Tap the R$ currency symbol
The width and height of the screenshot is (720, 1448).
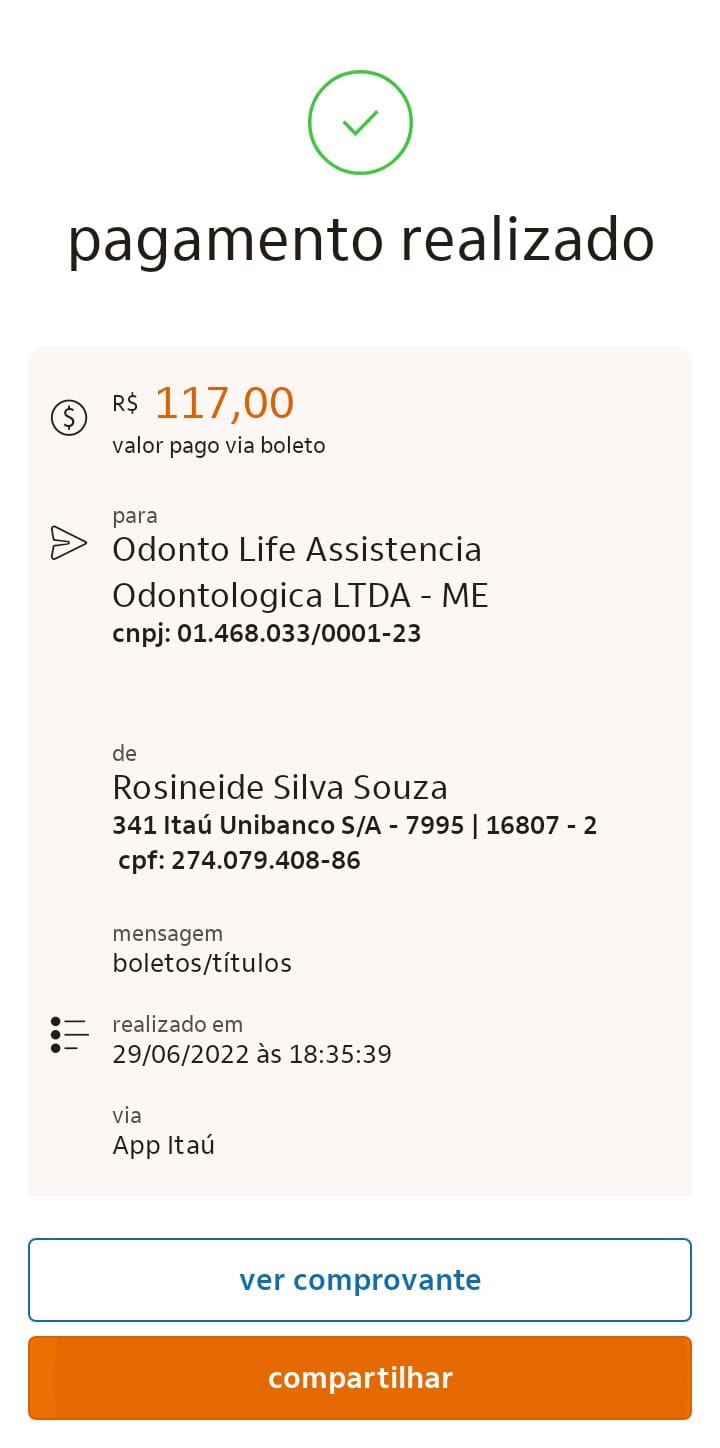(126, 404)
